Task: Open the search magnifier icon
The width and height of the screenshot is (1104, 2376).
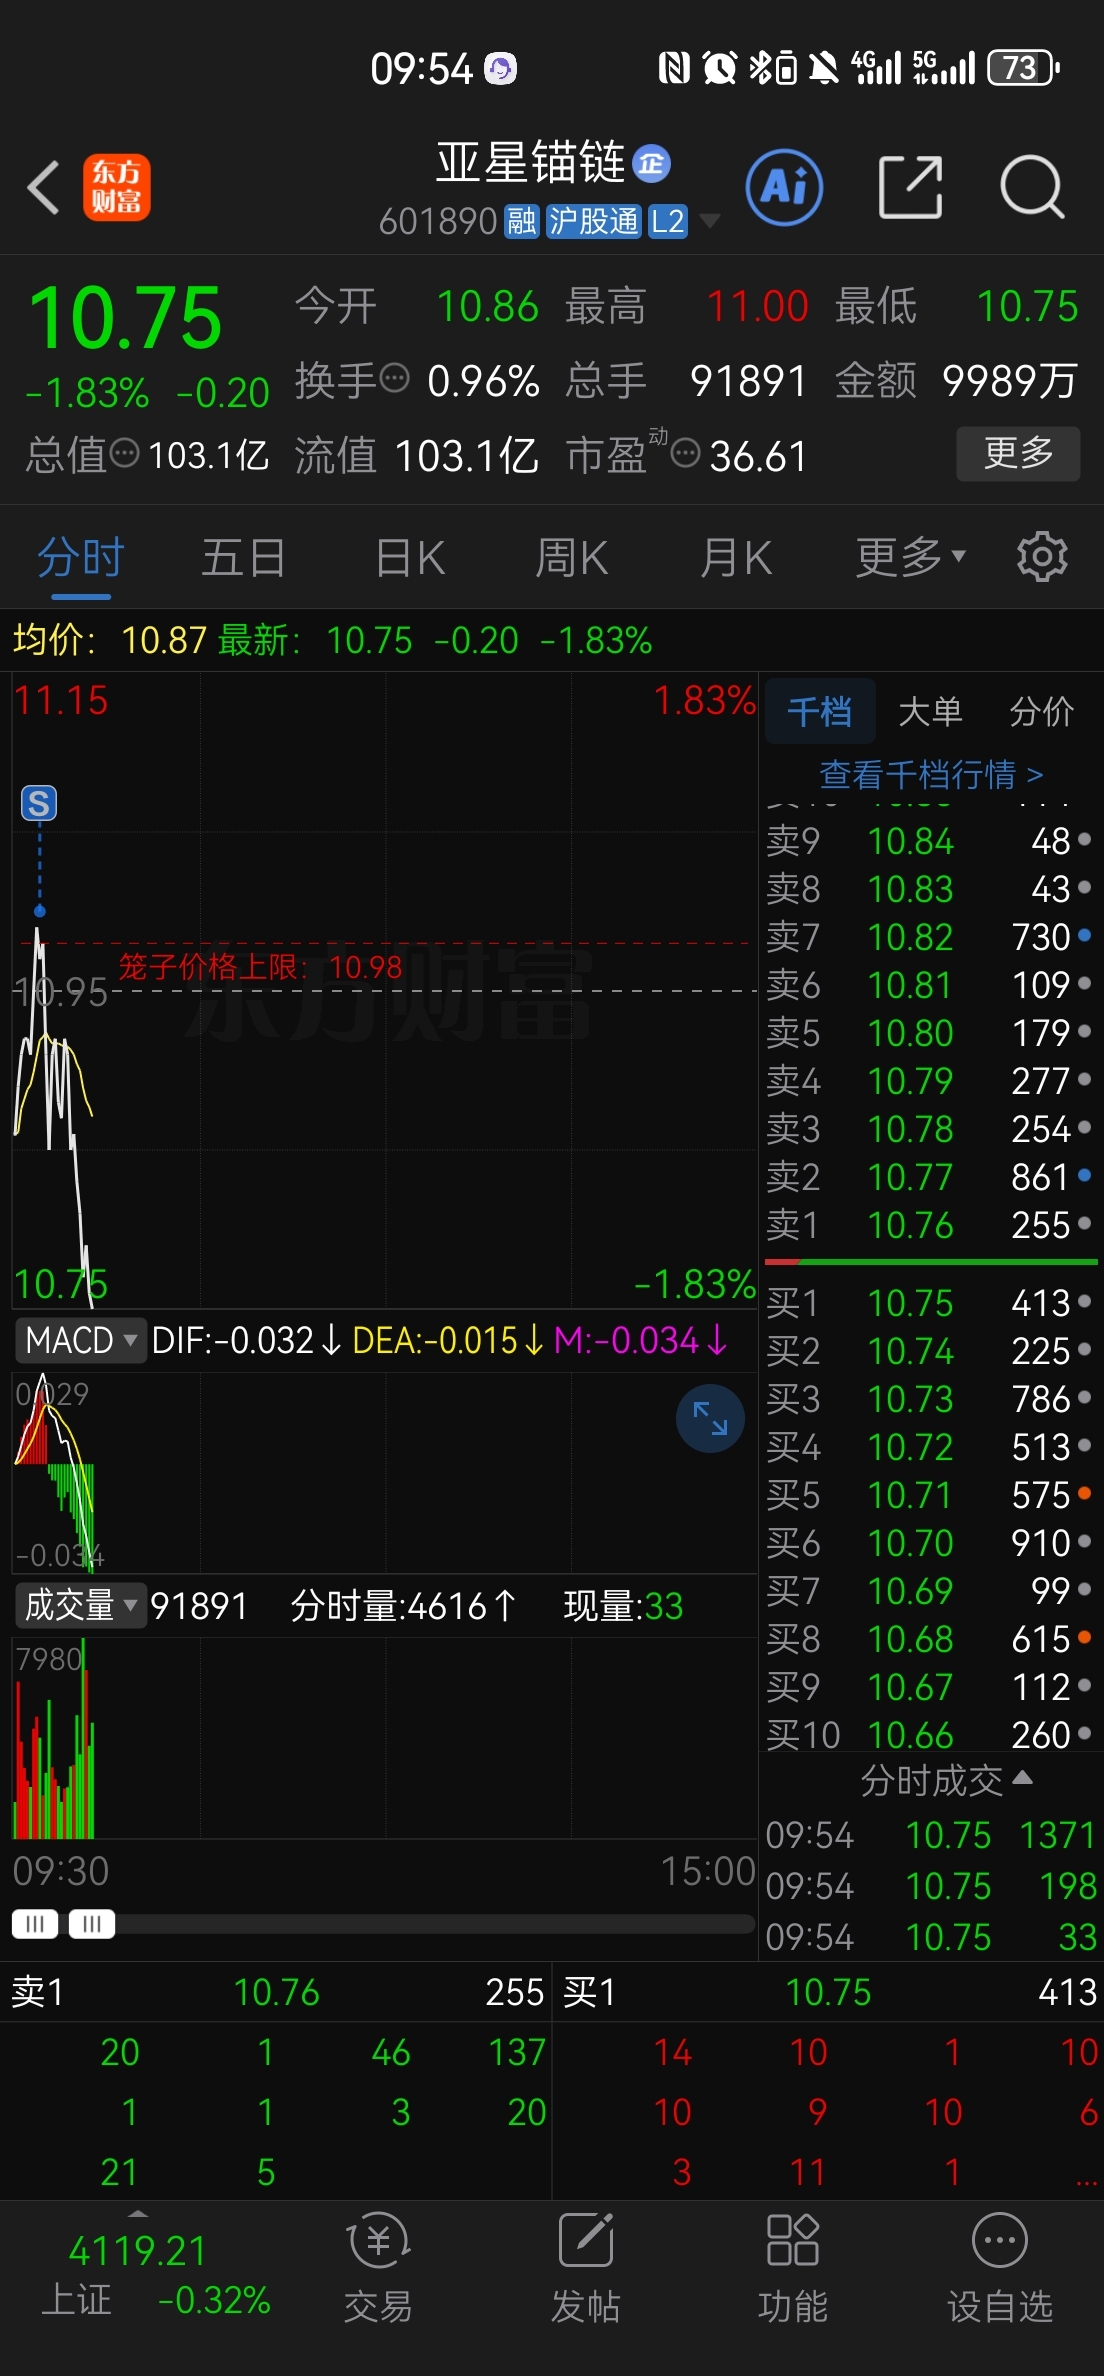Action: point(1032,187)
